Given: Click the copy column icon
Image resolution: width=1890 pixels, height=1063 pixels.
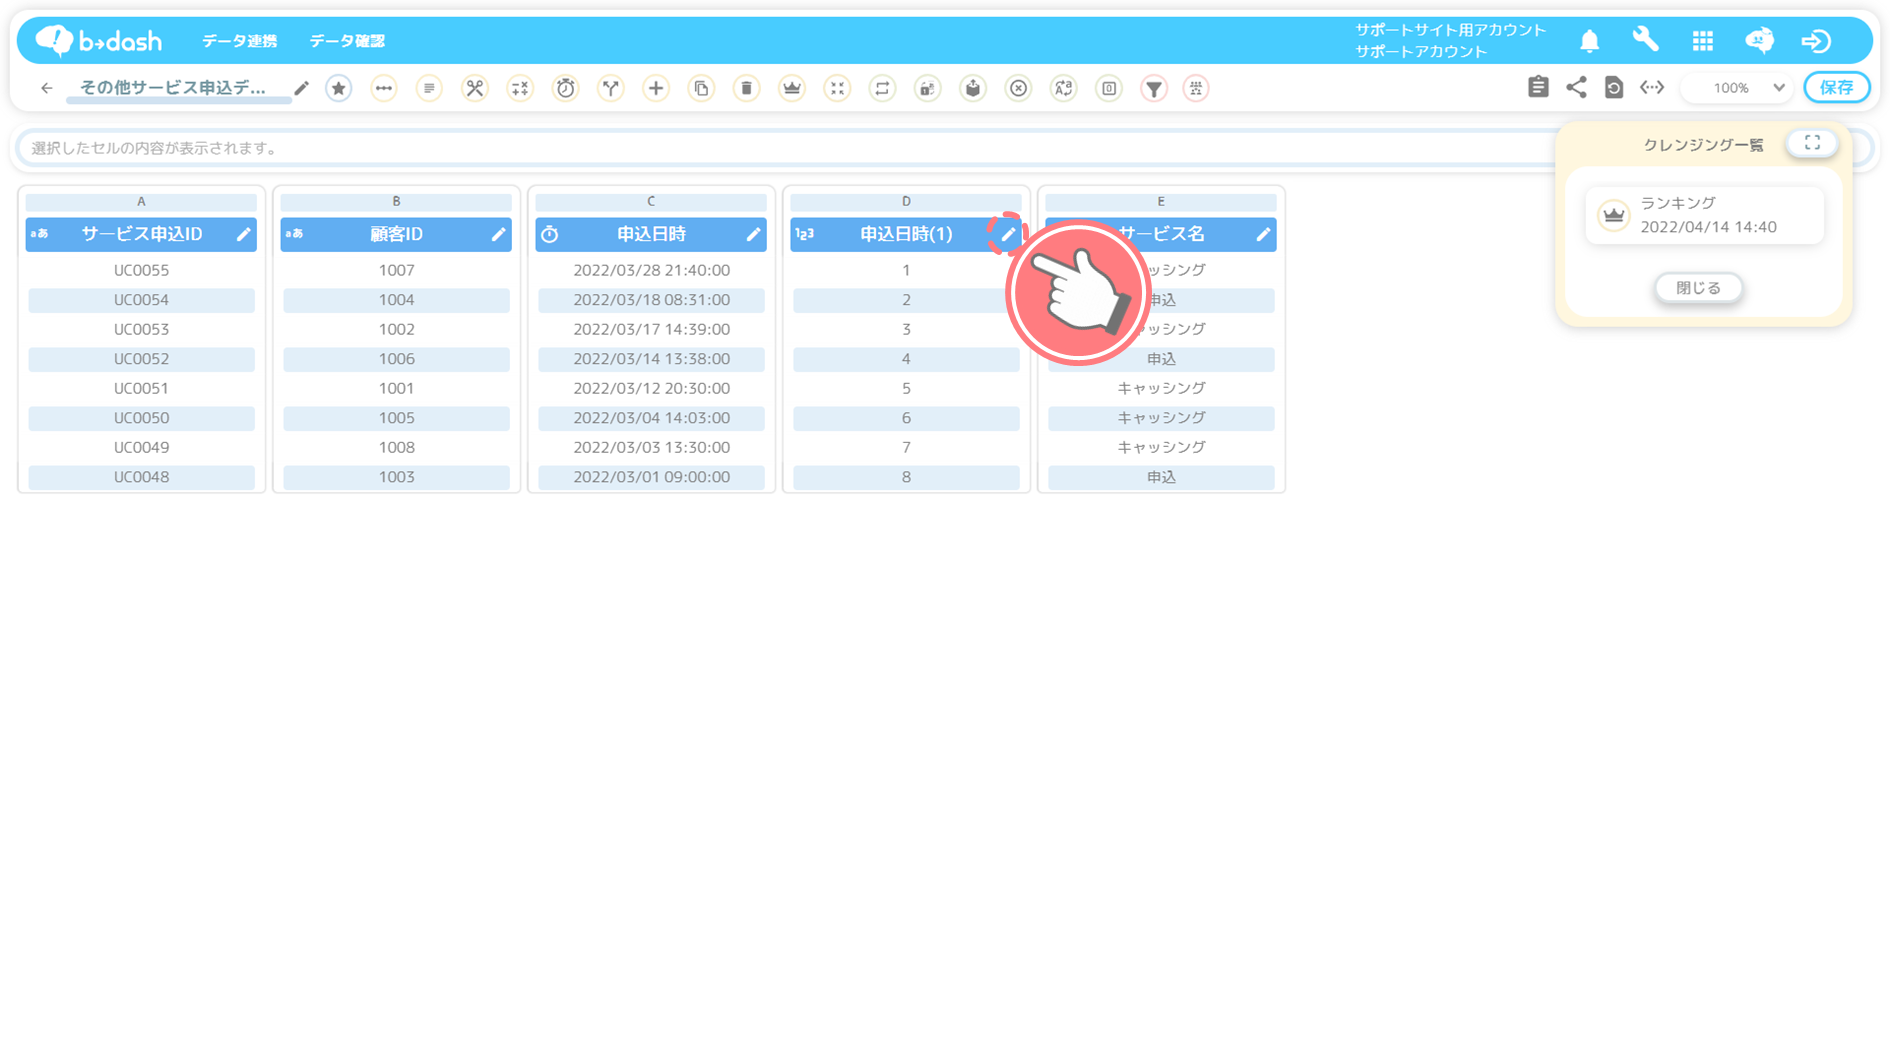Looking at the screenshot, I should point(702,88).
